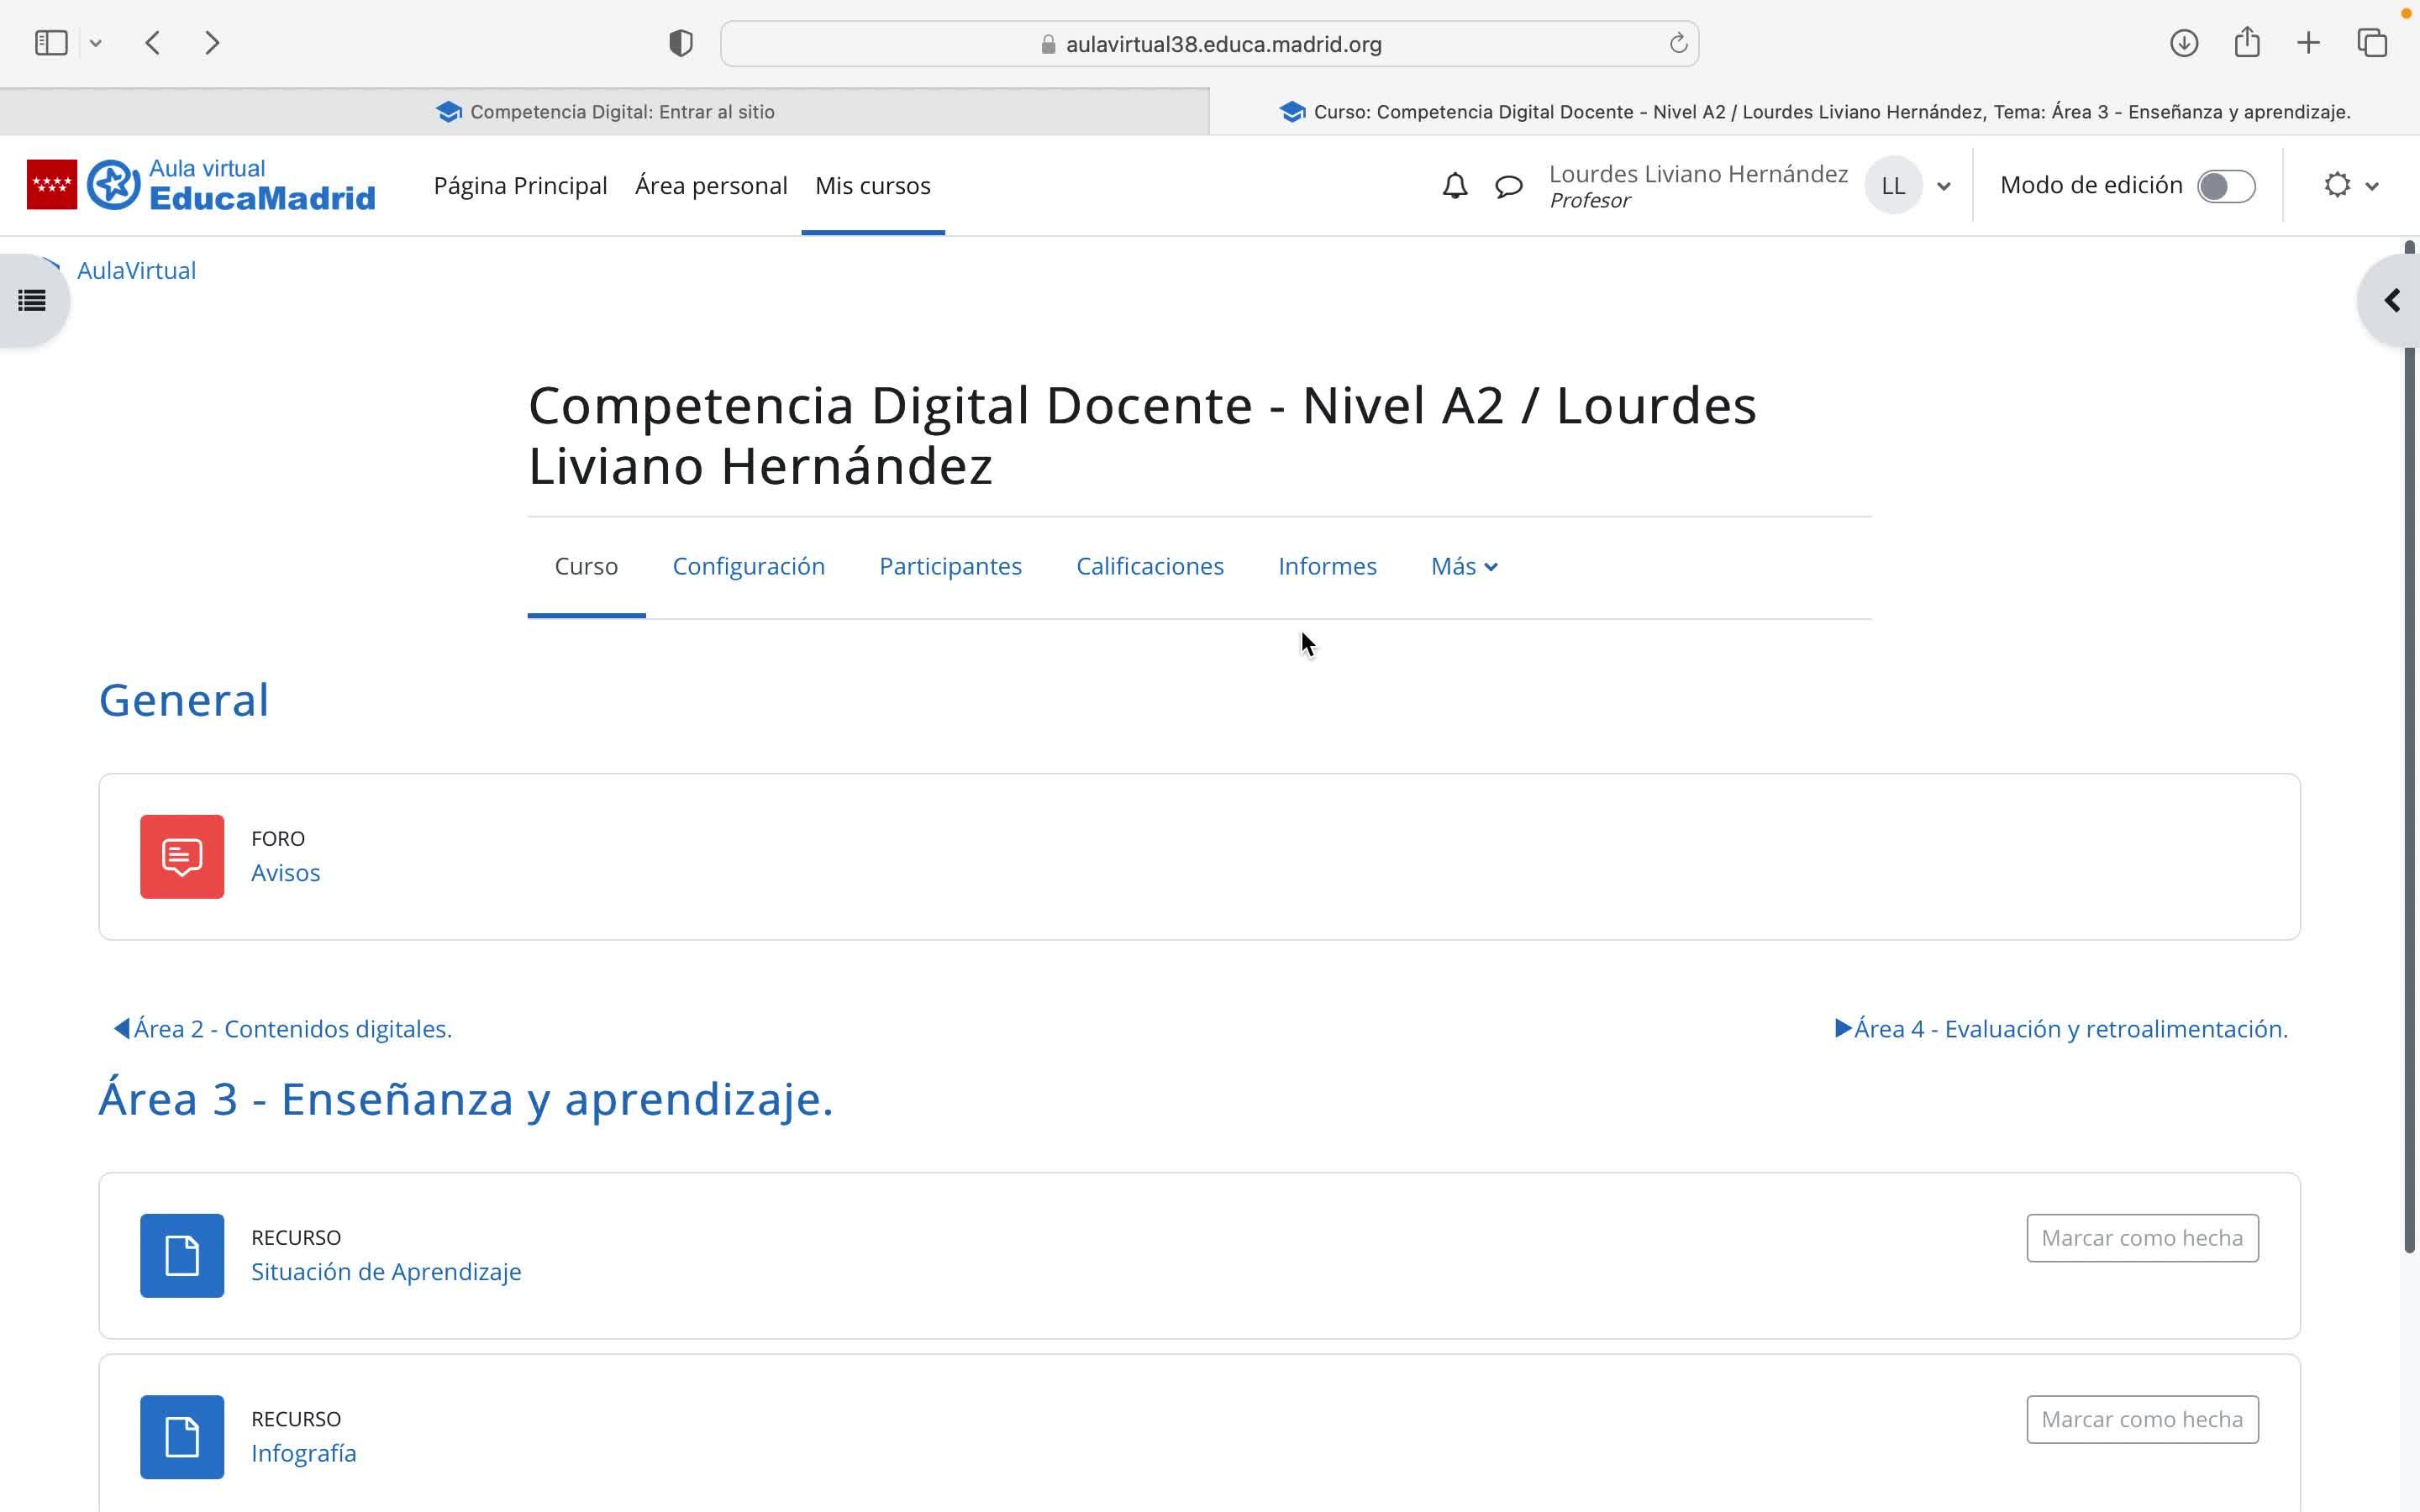Open the messages chat bubble icon

[x=1508, y=186]
